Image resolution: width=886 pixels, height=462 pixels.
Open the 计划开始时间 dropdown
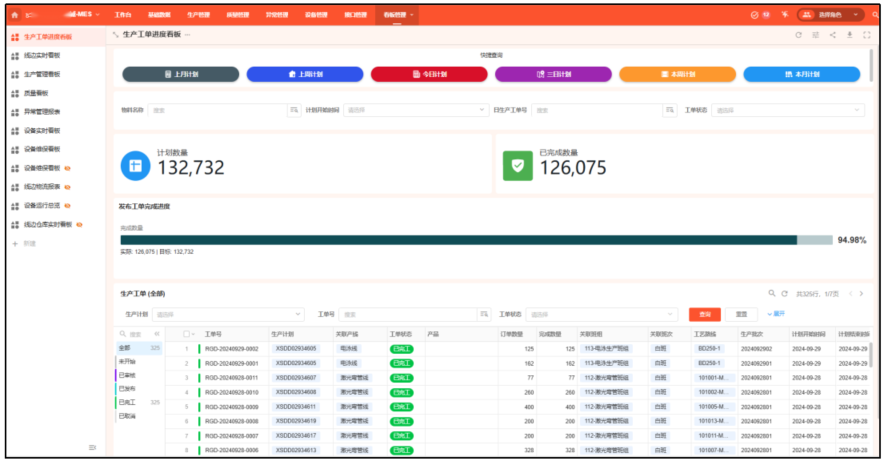[x=416, y=110]
